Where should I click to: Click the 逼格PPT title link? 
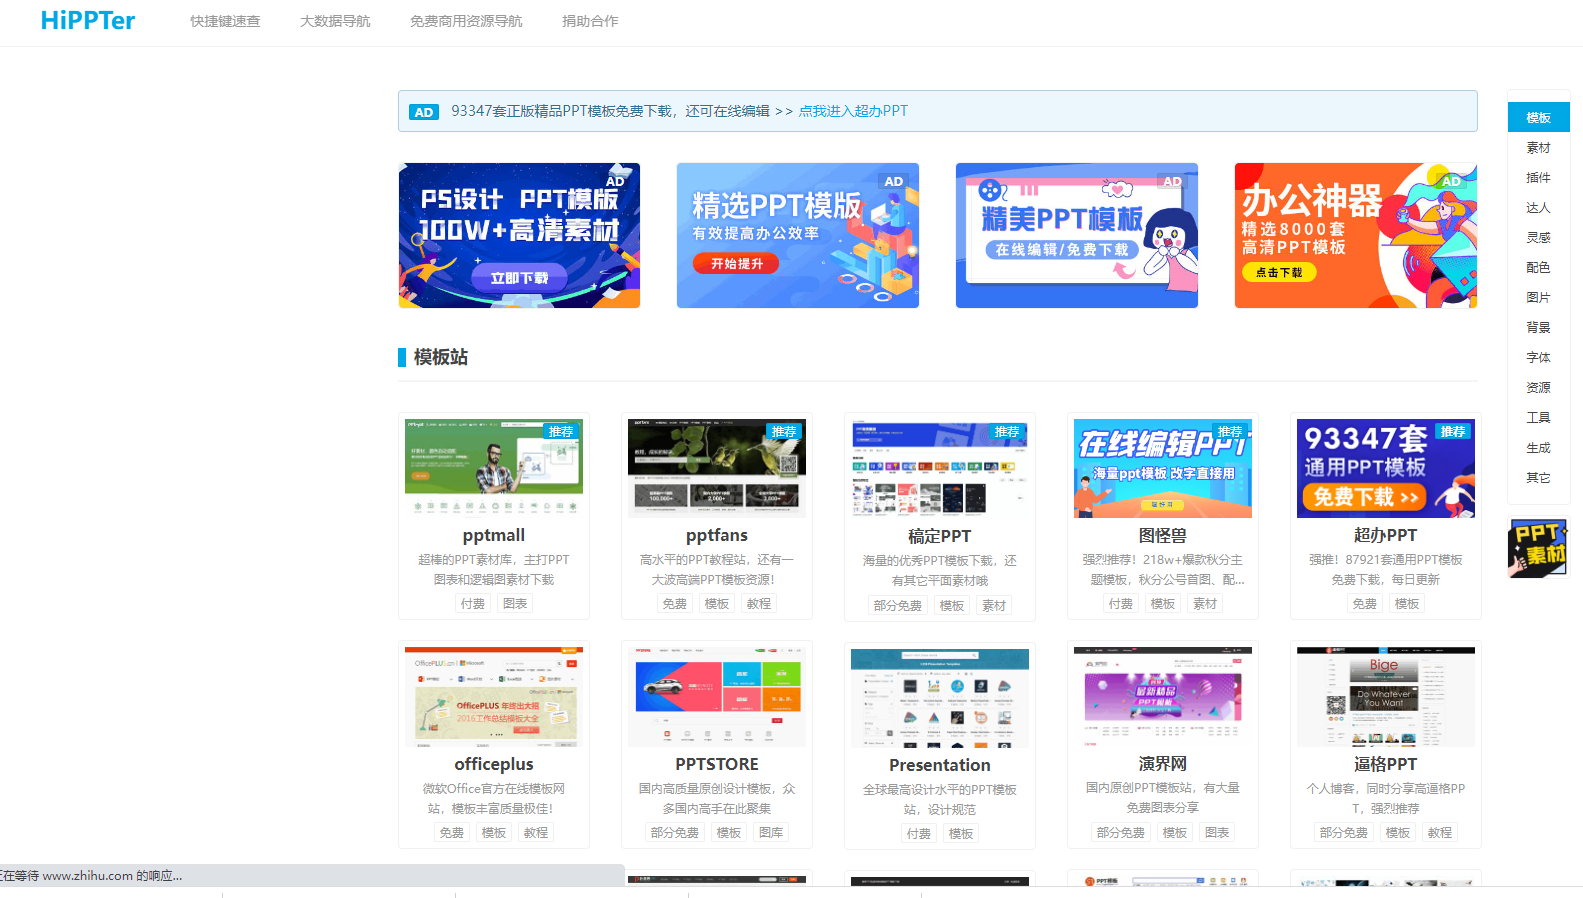pos(1386,765)
